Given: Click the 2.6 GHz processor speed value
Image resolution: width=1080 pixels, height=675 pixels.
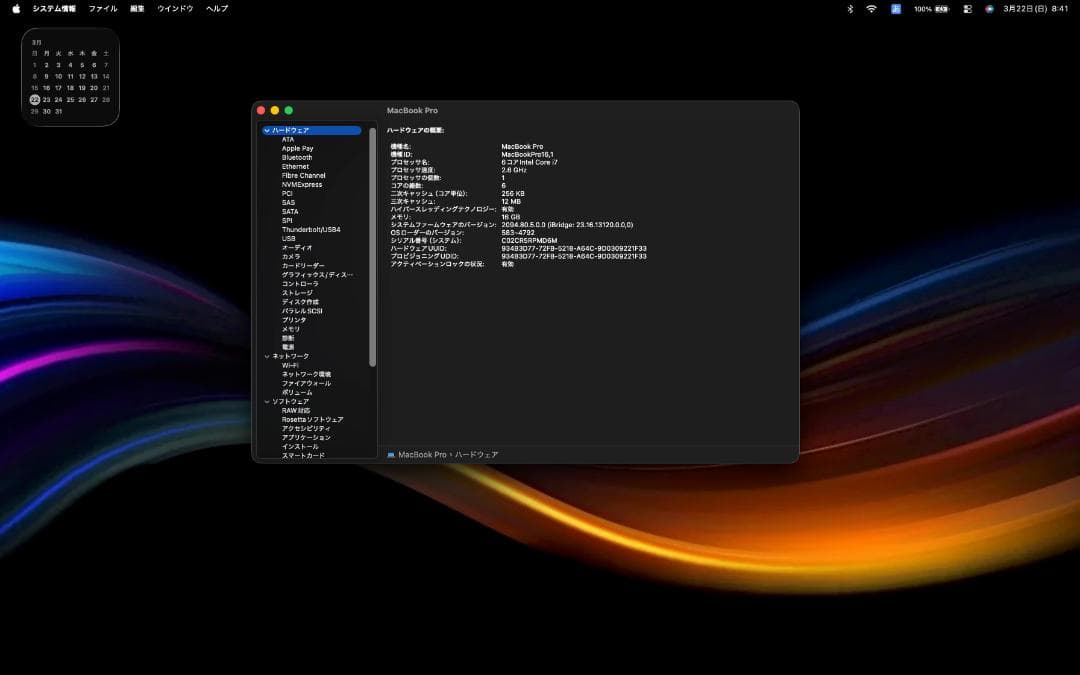Looking at the screenshot, I should coord(514,170).
